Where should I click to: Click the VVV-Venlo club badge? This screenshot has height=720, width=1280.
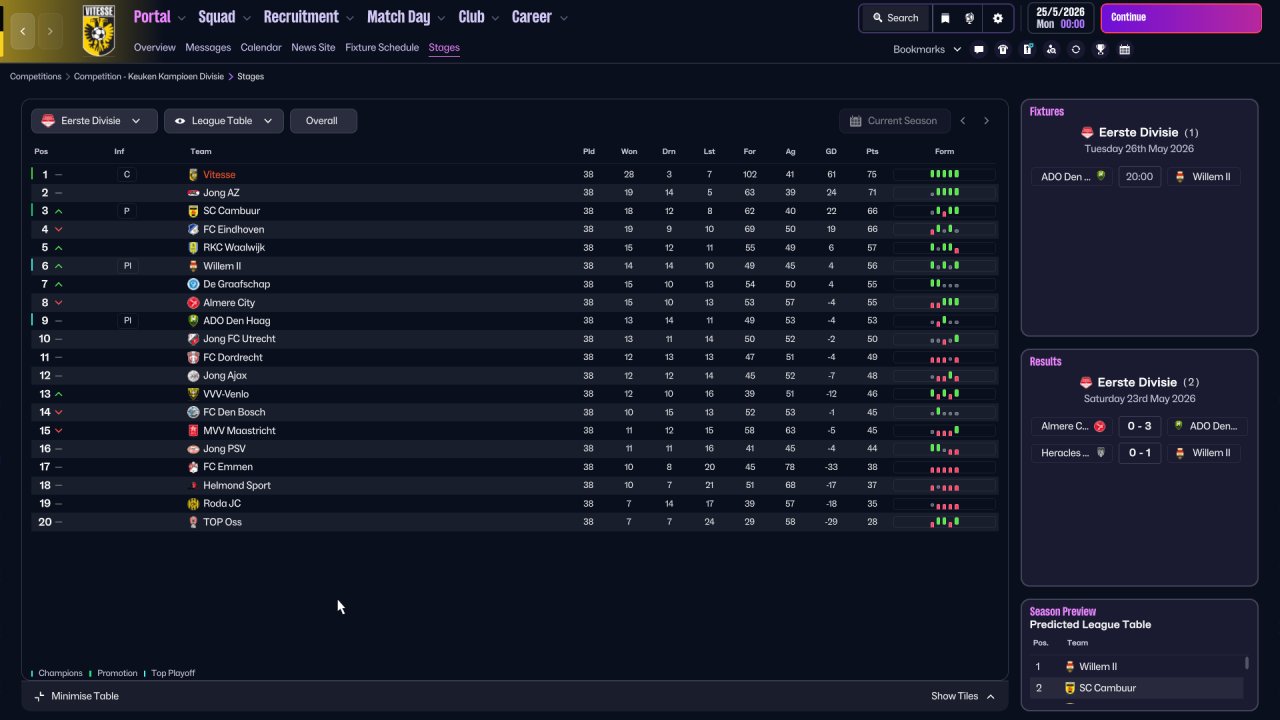(193, 394)
